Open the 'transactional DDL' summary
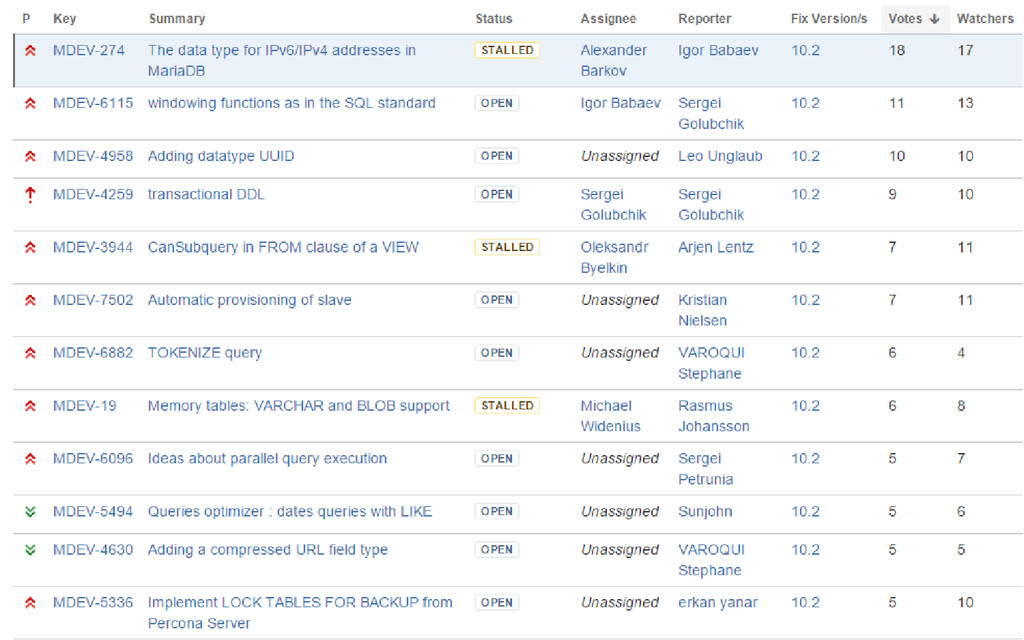The image size is (1024, 640). click(x=206, y=195)
